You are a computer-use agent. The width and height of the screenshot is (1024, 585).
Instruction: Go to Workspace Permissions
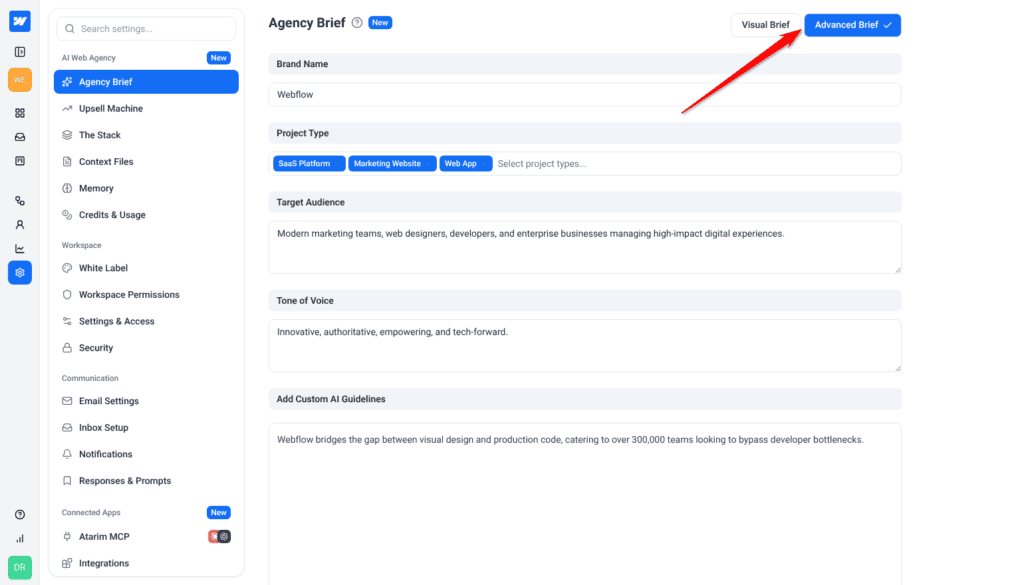(146, 294)
